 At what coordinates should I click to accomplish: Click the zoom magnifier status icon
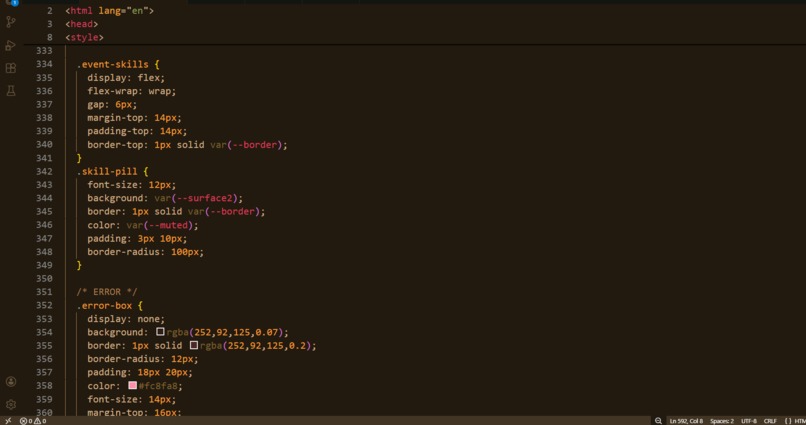pos(658,421)
